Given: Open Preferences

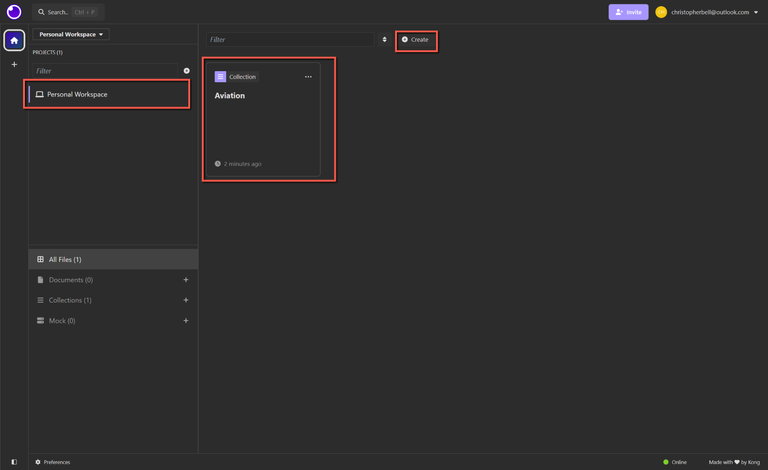Looking at the screenshot, I should point(53,462).
